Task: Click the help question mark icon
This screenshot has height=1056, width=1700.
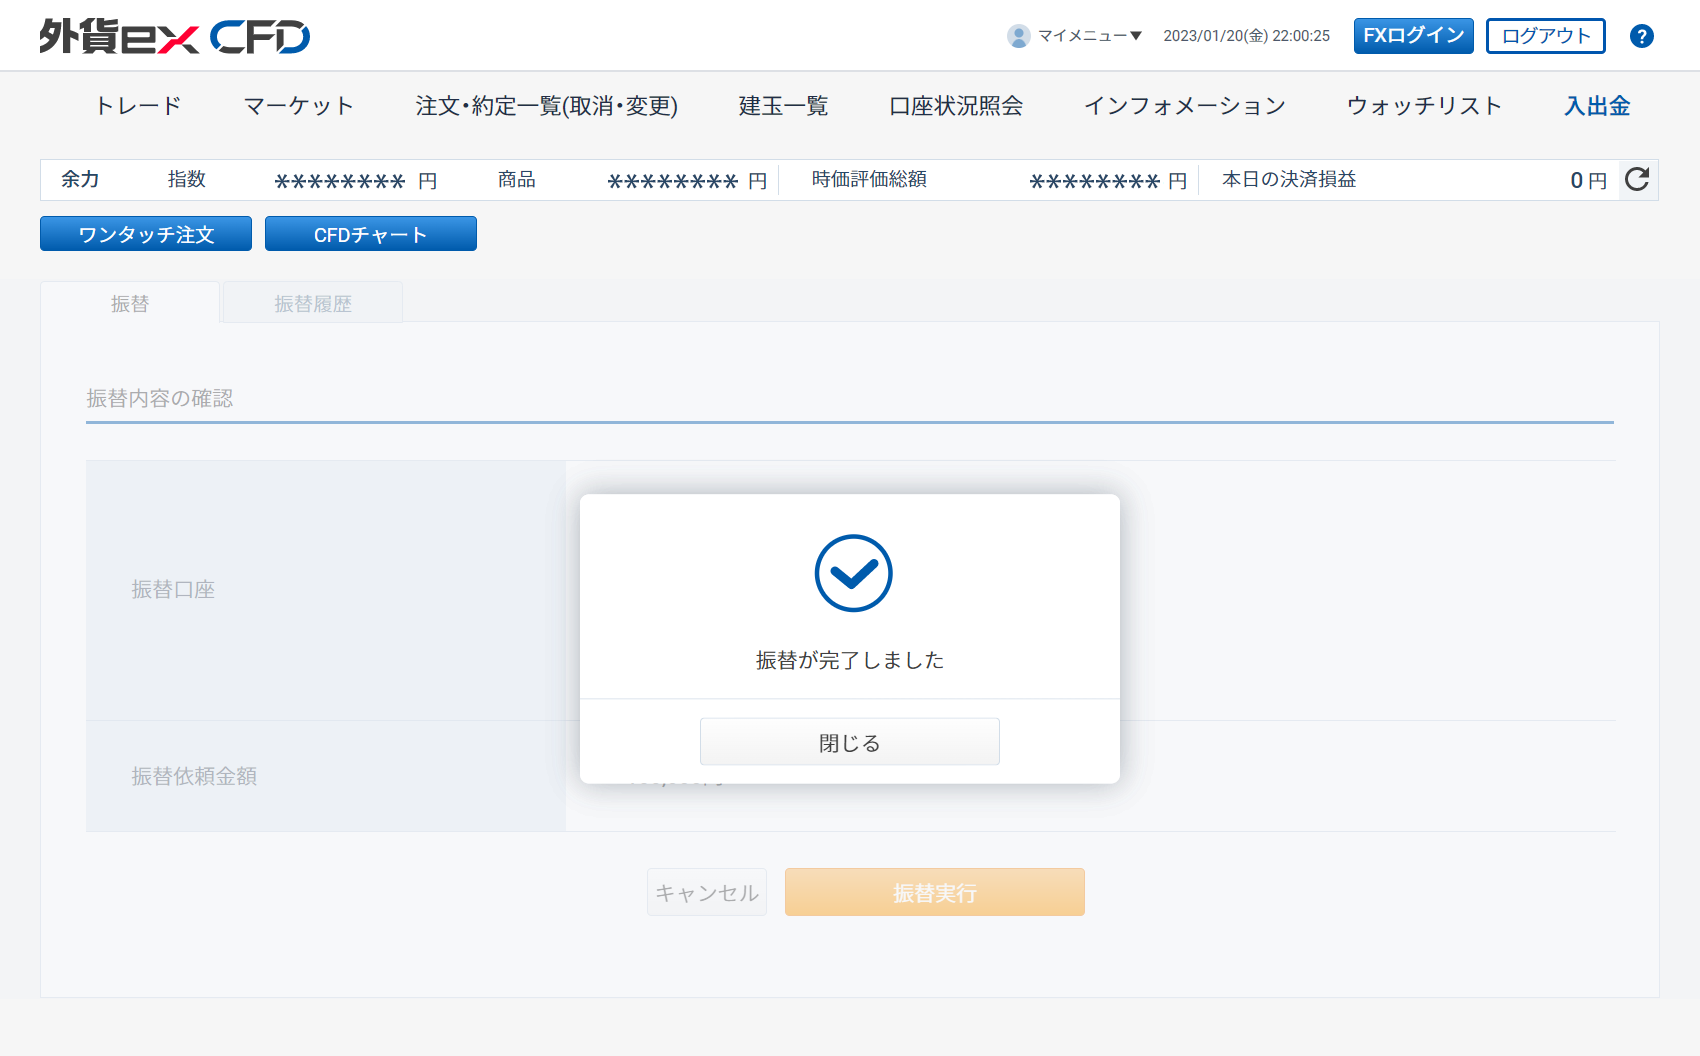Action: click(x=1641, y=36)
